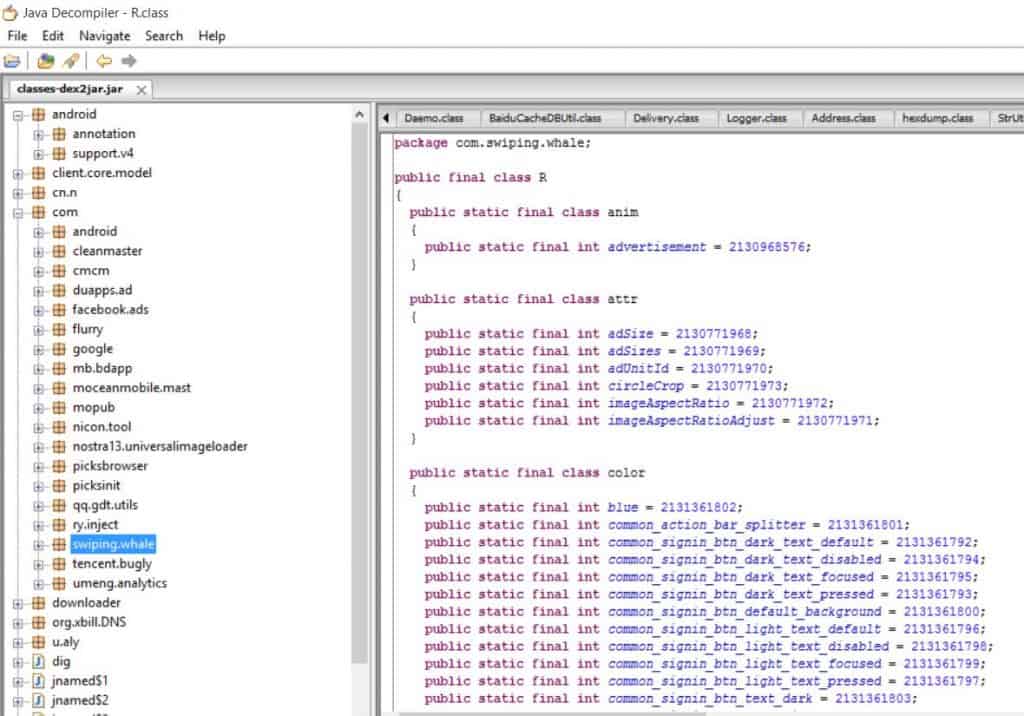This screenshot has height=716, width=1024.
Task: Click the adUnitId field name in code
Action: 638,368
